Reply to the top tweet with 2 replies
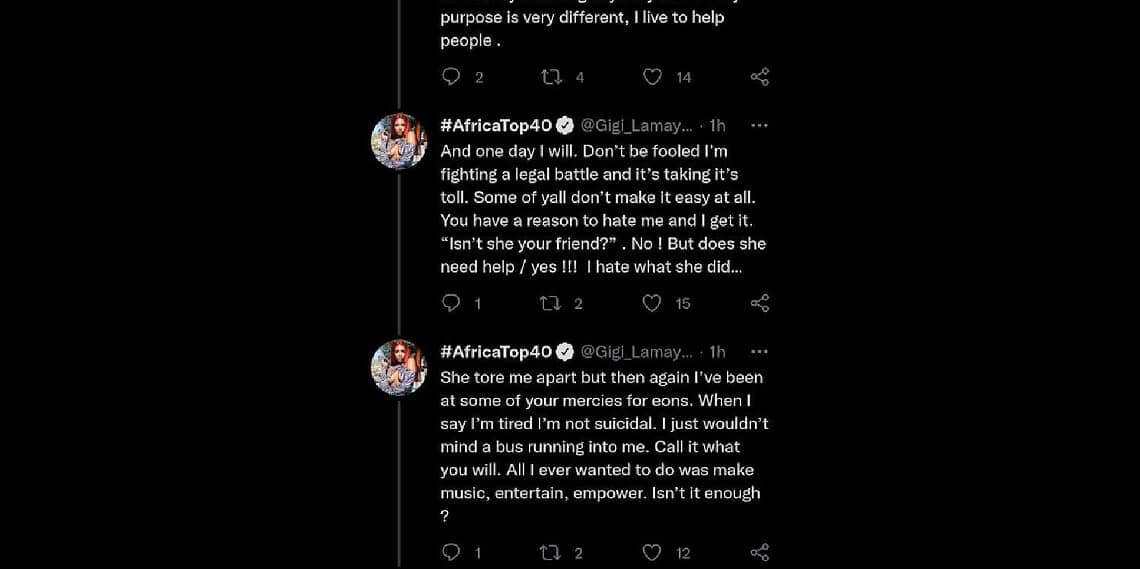Viewport: 1140px width, 569px height. pos(451,77)
